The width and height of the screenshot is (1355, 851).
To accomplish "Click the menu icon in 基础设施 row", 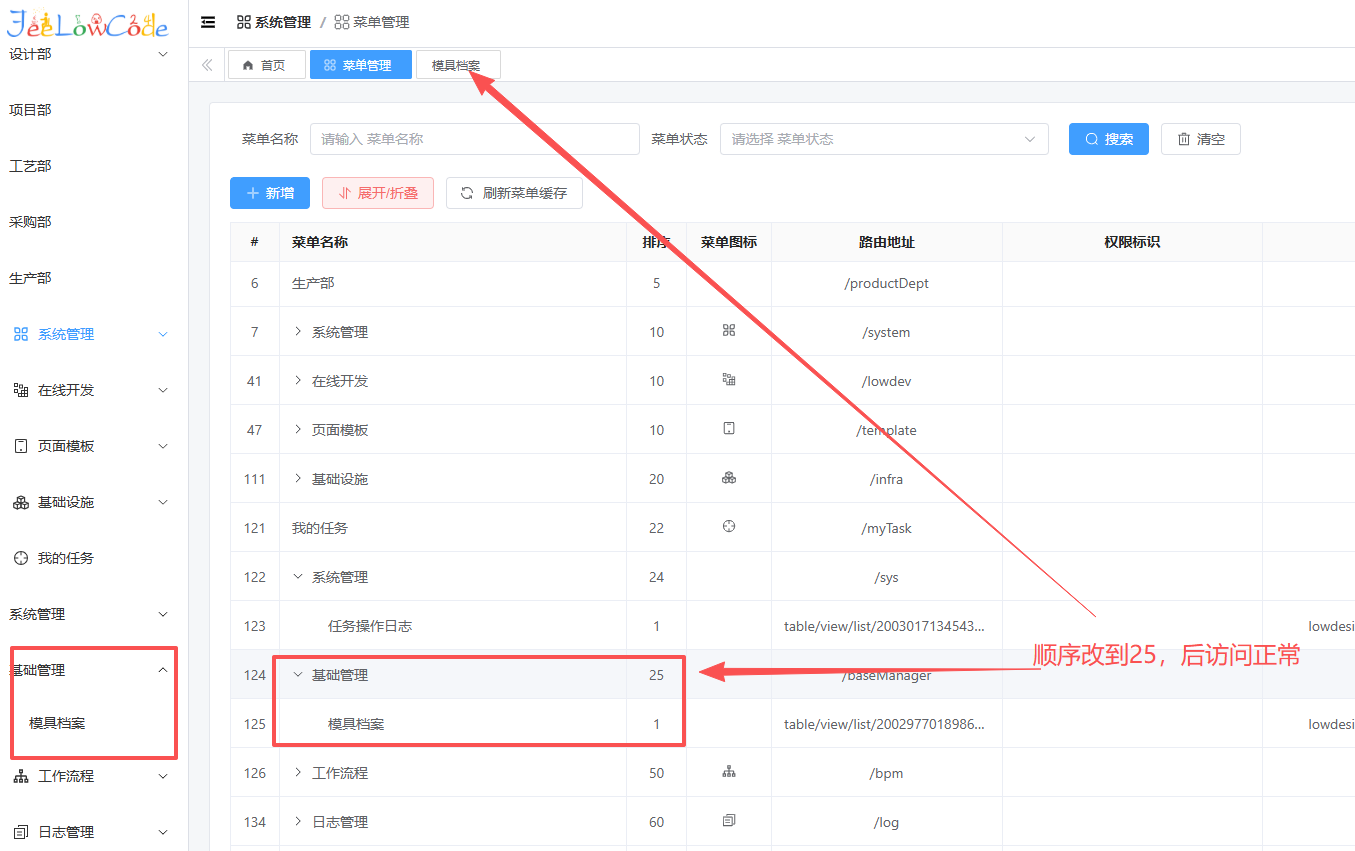I will click(x=729, y=478).
